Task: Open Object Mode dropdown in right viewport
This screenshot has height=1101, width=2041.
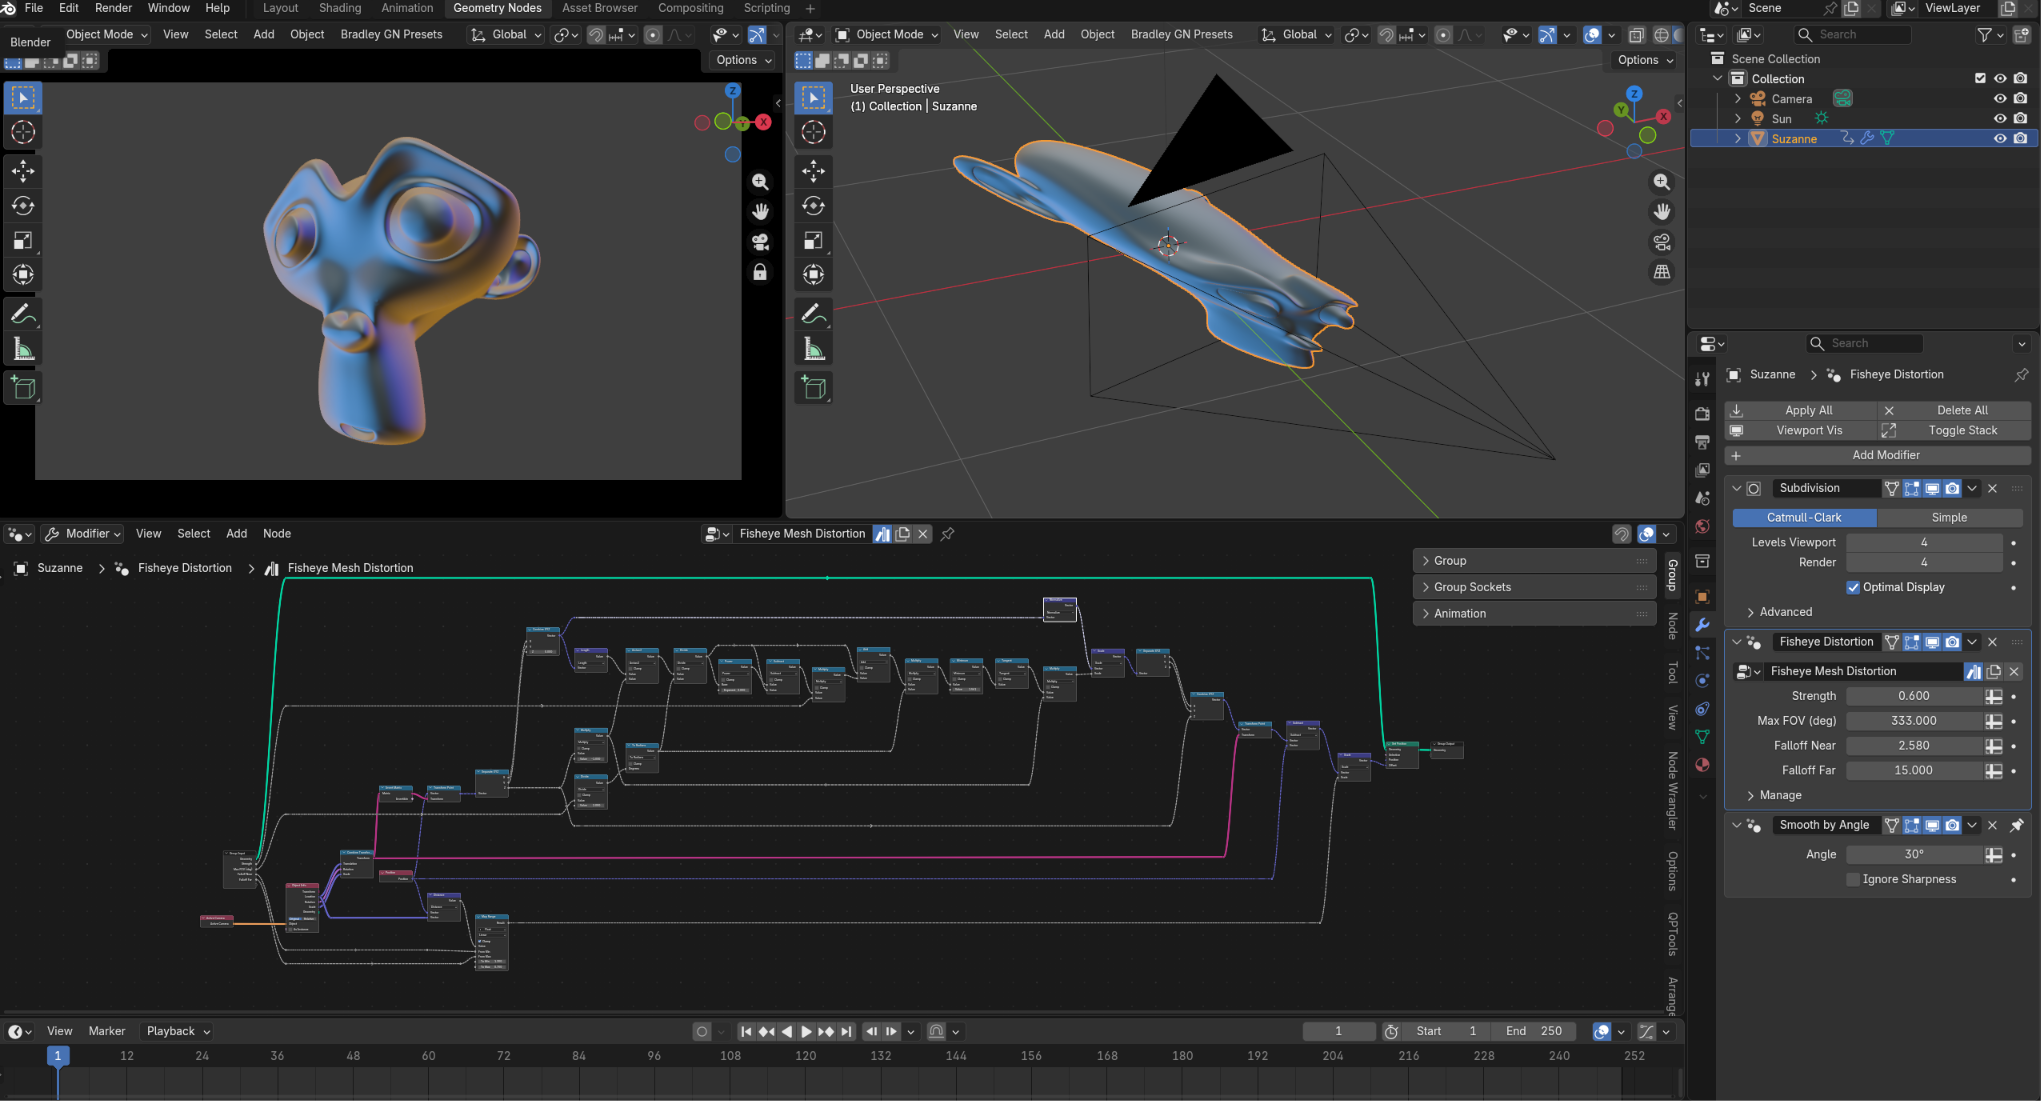Action: coord(887,34)
